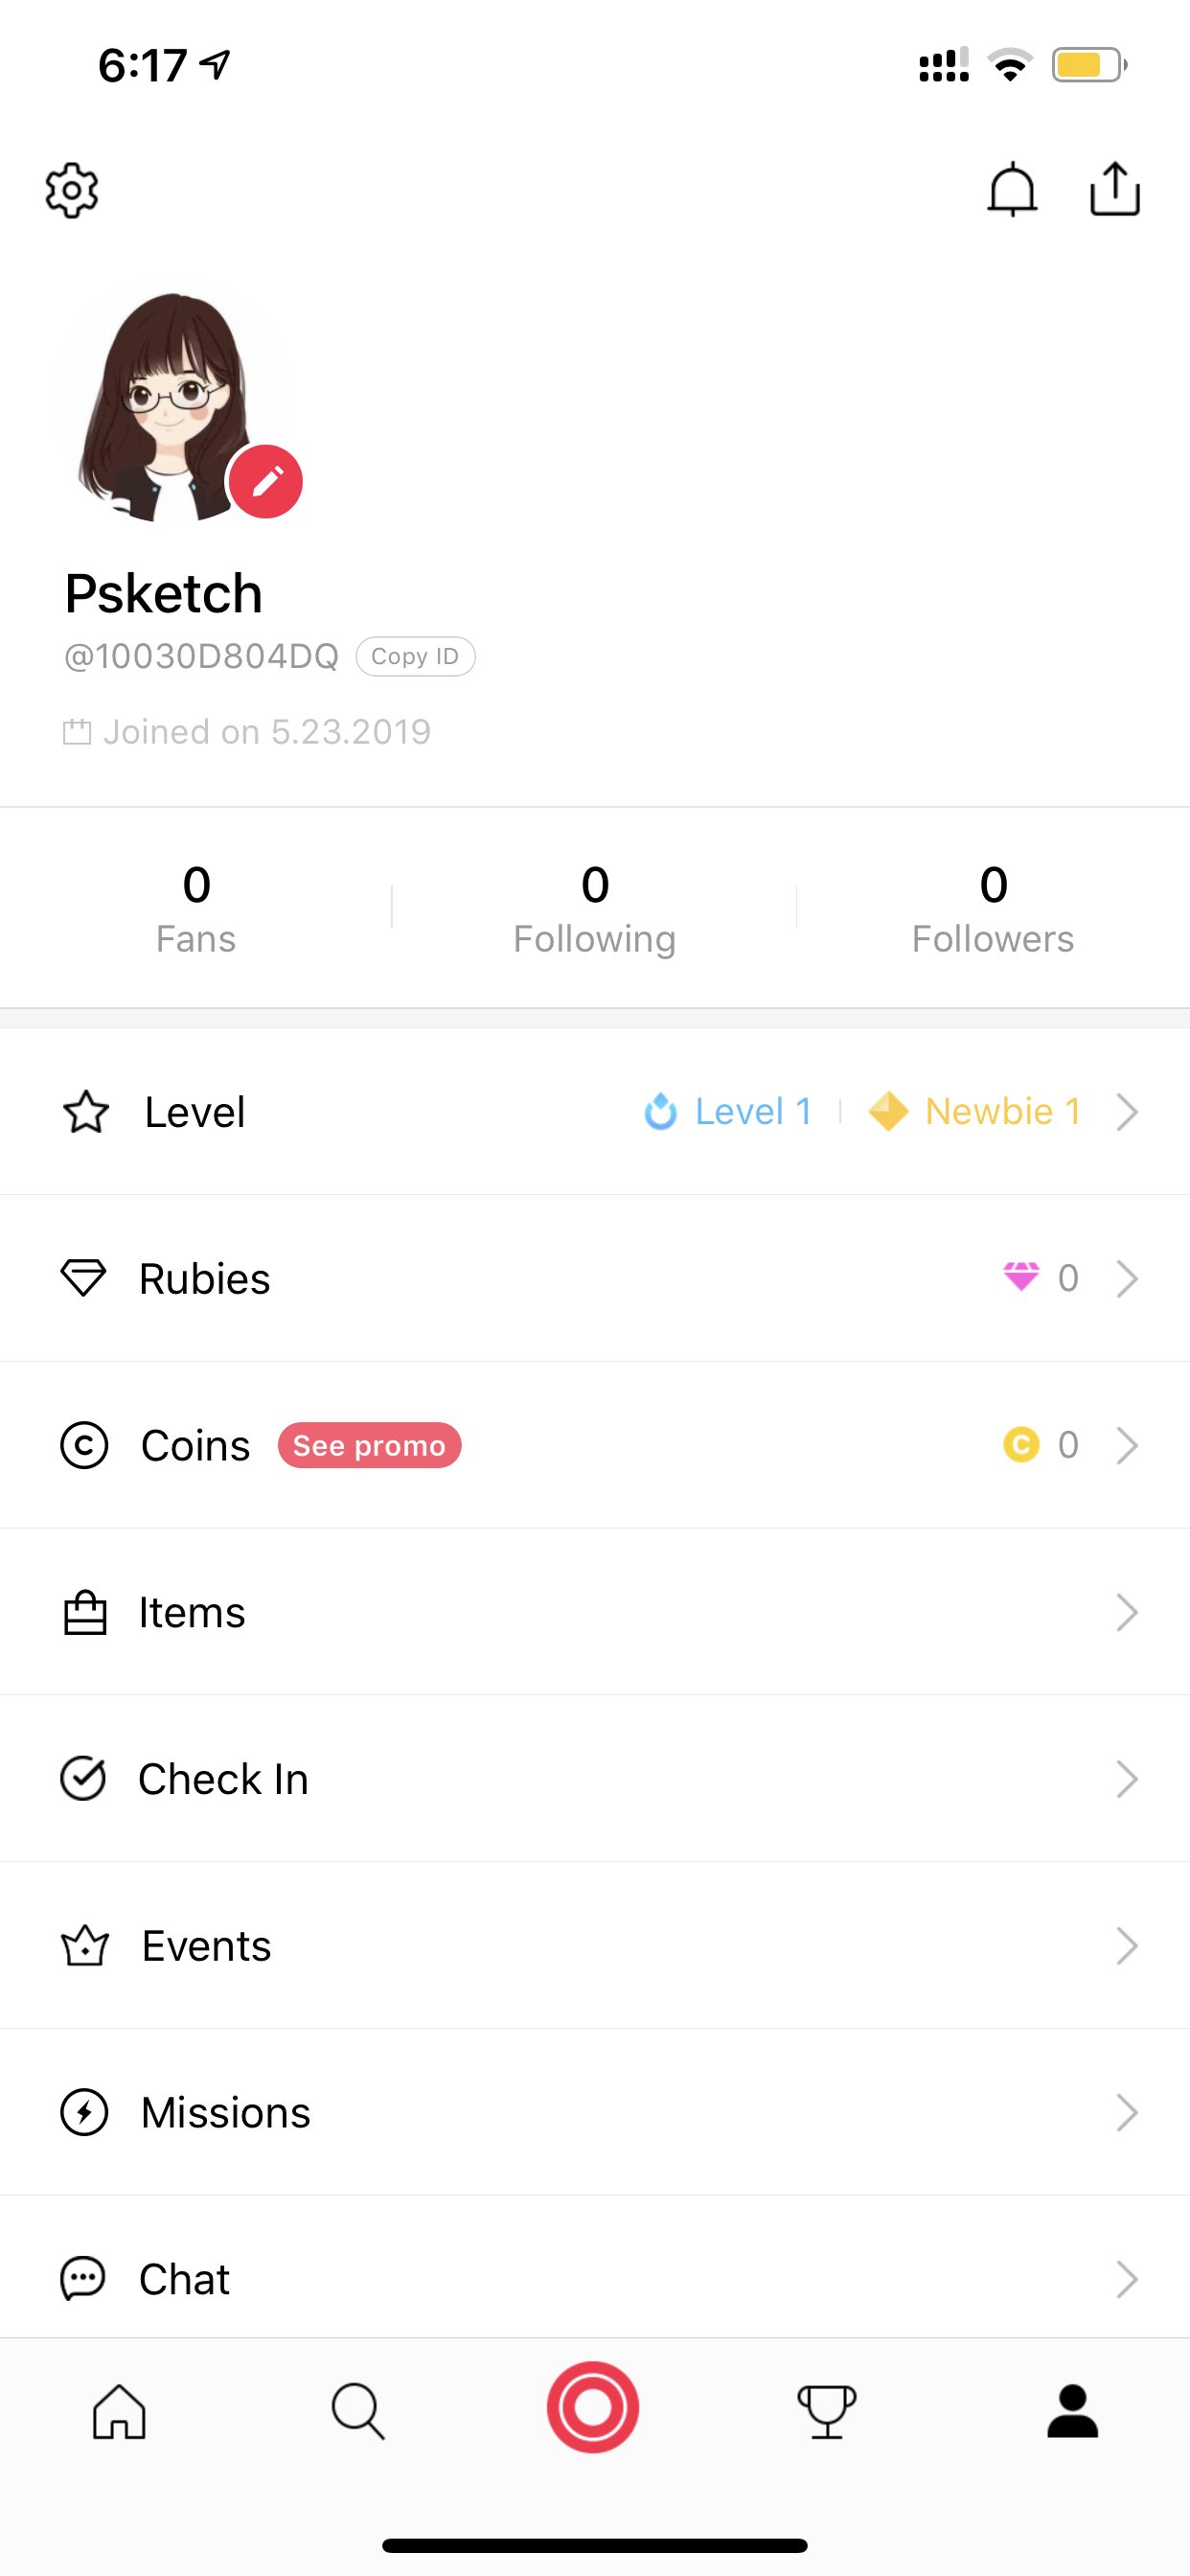The height and width of the screenshot is (2576, 1190).
Task: Open the search magnifier tab
Action: coord(357,2411)
